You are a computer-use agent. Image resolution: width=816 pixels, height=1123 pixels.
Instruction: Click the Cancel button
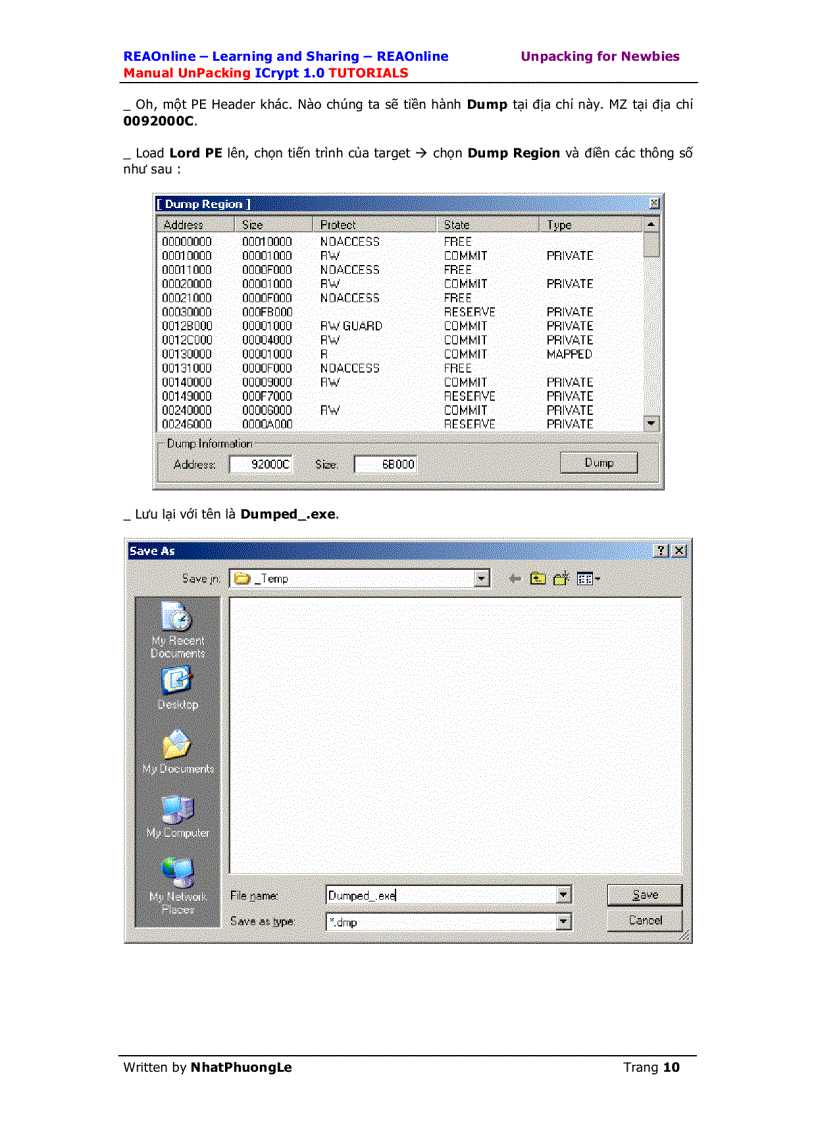tap(644, 920)
